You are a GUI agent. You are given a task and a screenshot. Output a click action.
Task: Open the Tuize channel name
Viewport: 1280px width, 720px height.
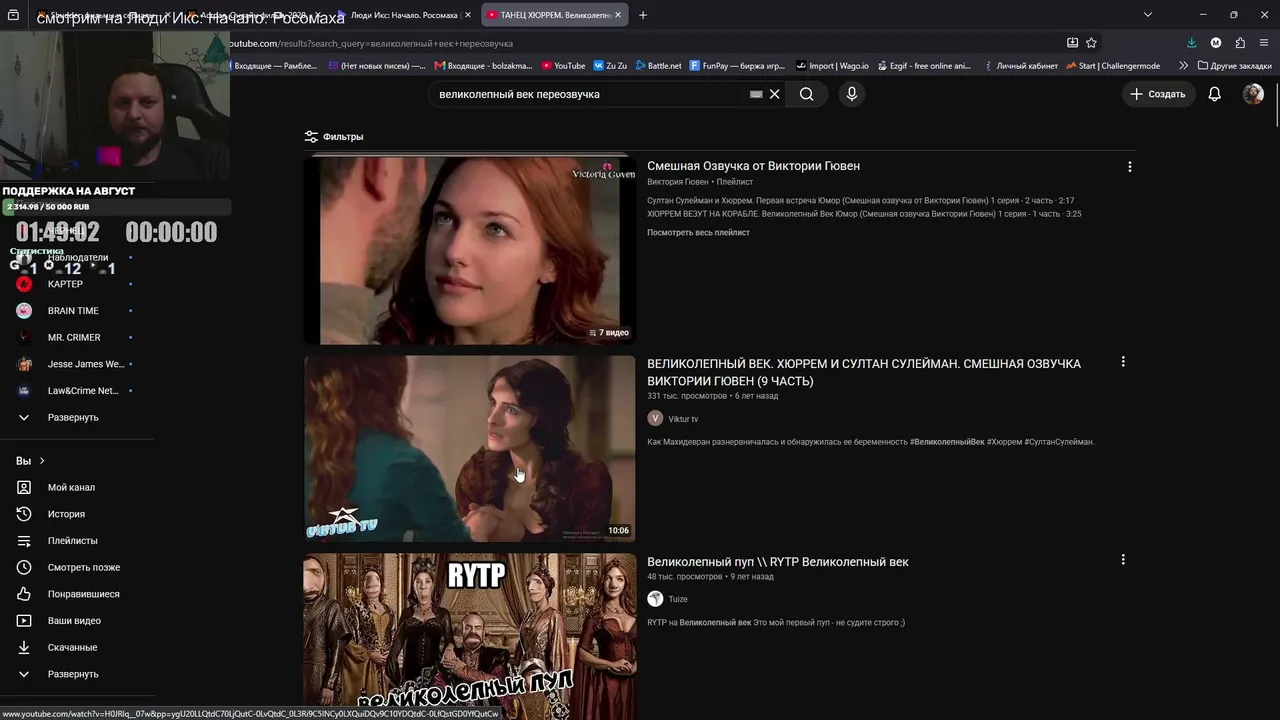tap(678, 599)
